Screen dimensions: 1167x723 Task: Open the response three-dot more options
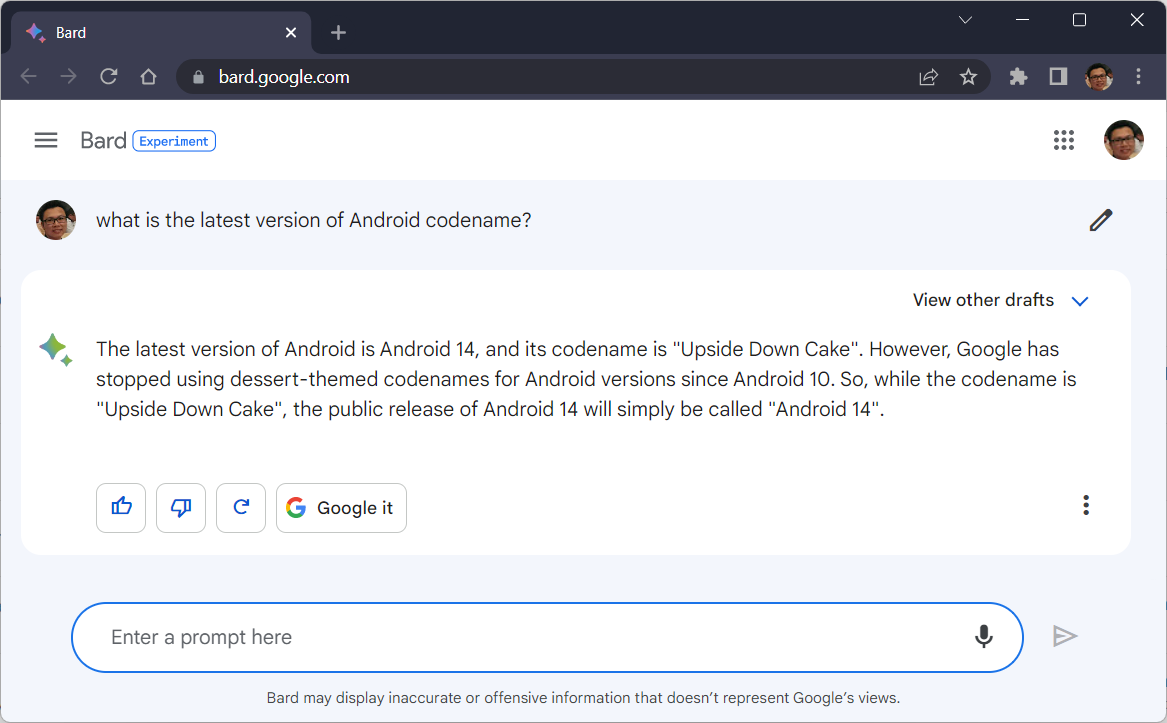1086,506
